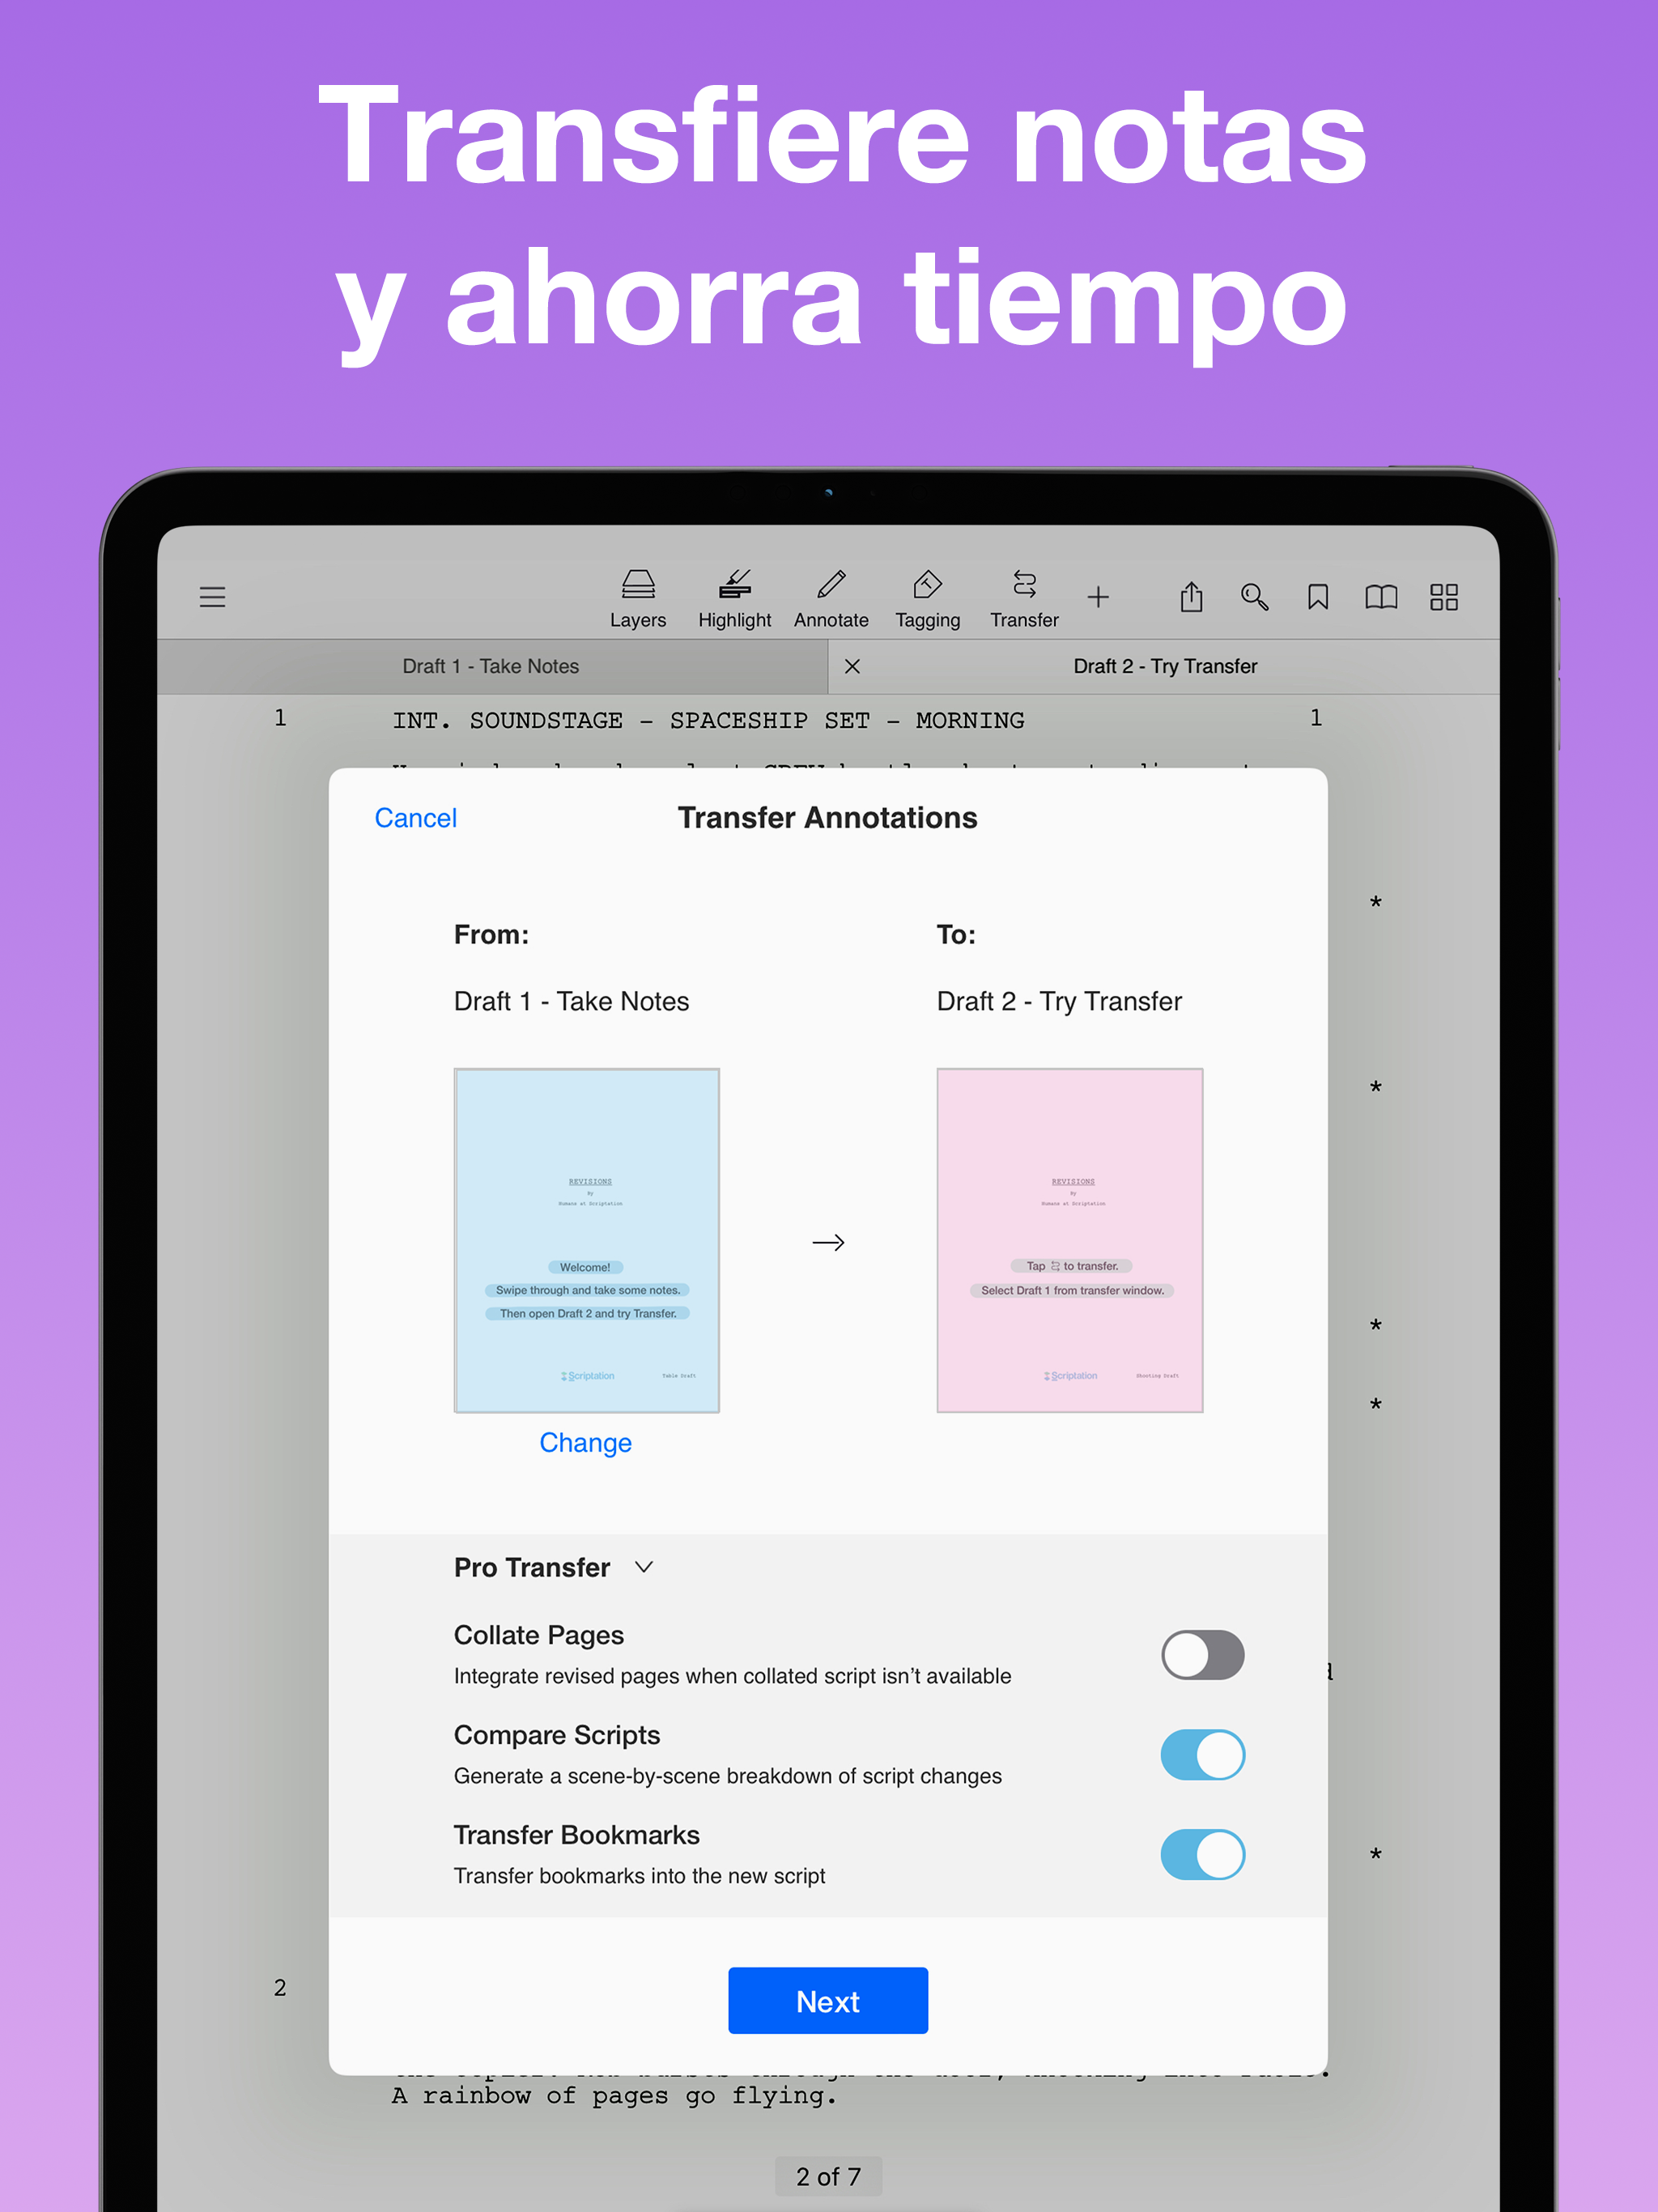Close the Draft 2 tab
The width and height of the screenshot is (1658, 2212).
[852, 666]
